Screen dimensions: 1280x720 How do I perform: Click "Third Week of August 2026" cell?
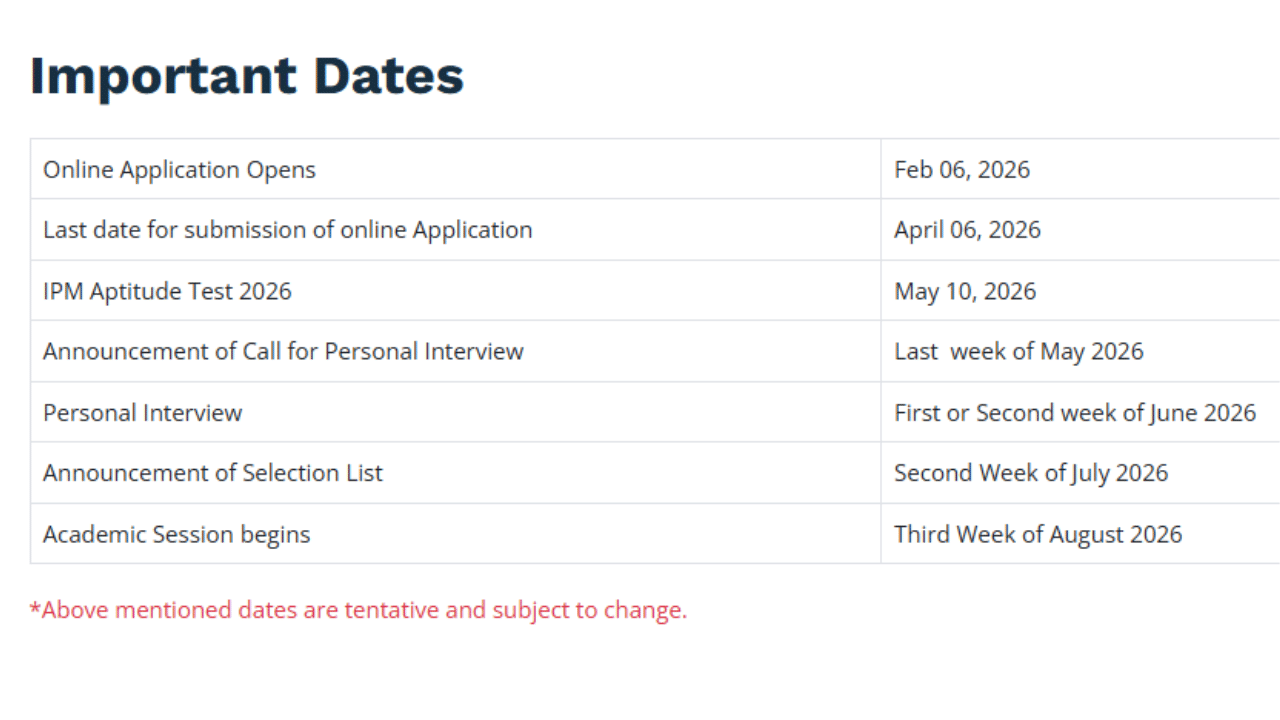1038,535
